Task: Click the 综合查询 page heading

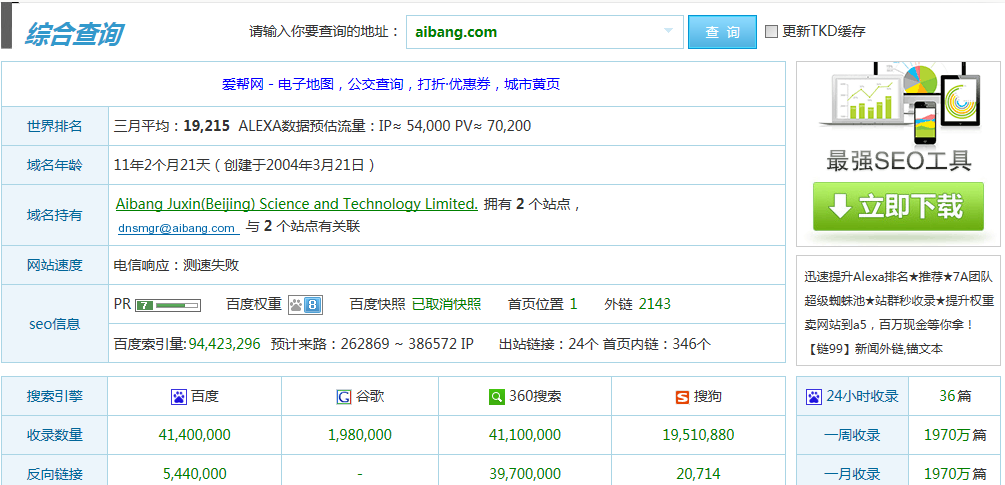Action: coord(74,33)
